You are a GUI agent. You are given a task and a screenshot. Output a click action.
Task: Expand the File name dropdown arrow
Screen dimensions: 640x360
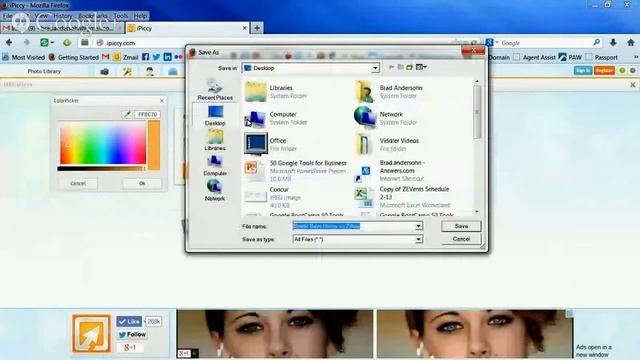418,226
